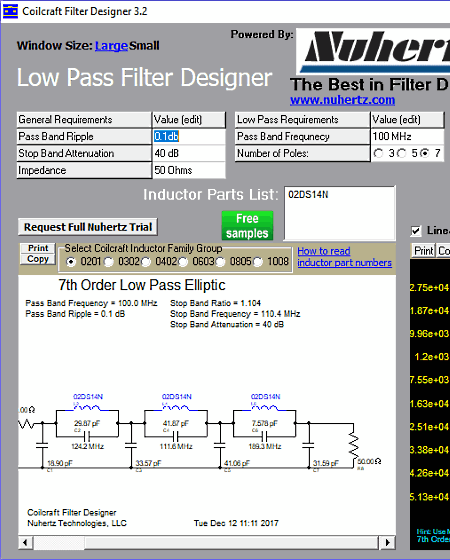This screenshot has width=450, height=560.
Task: Open the www.nuhertz.com link
Action: tap(342, 100)
